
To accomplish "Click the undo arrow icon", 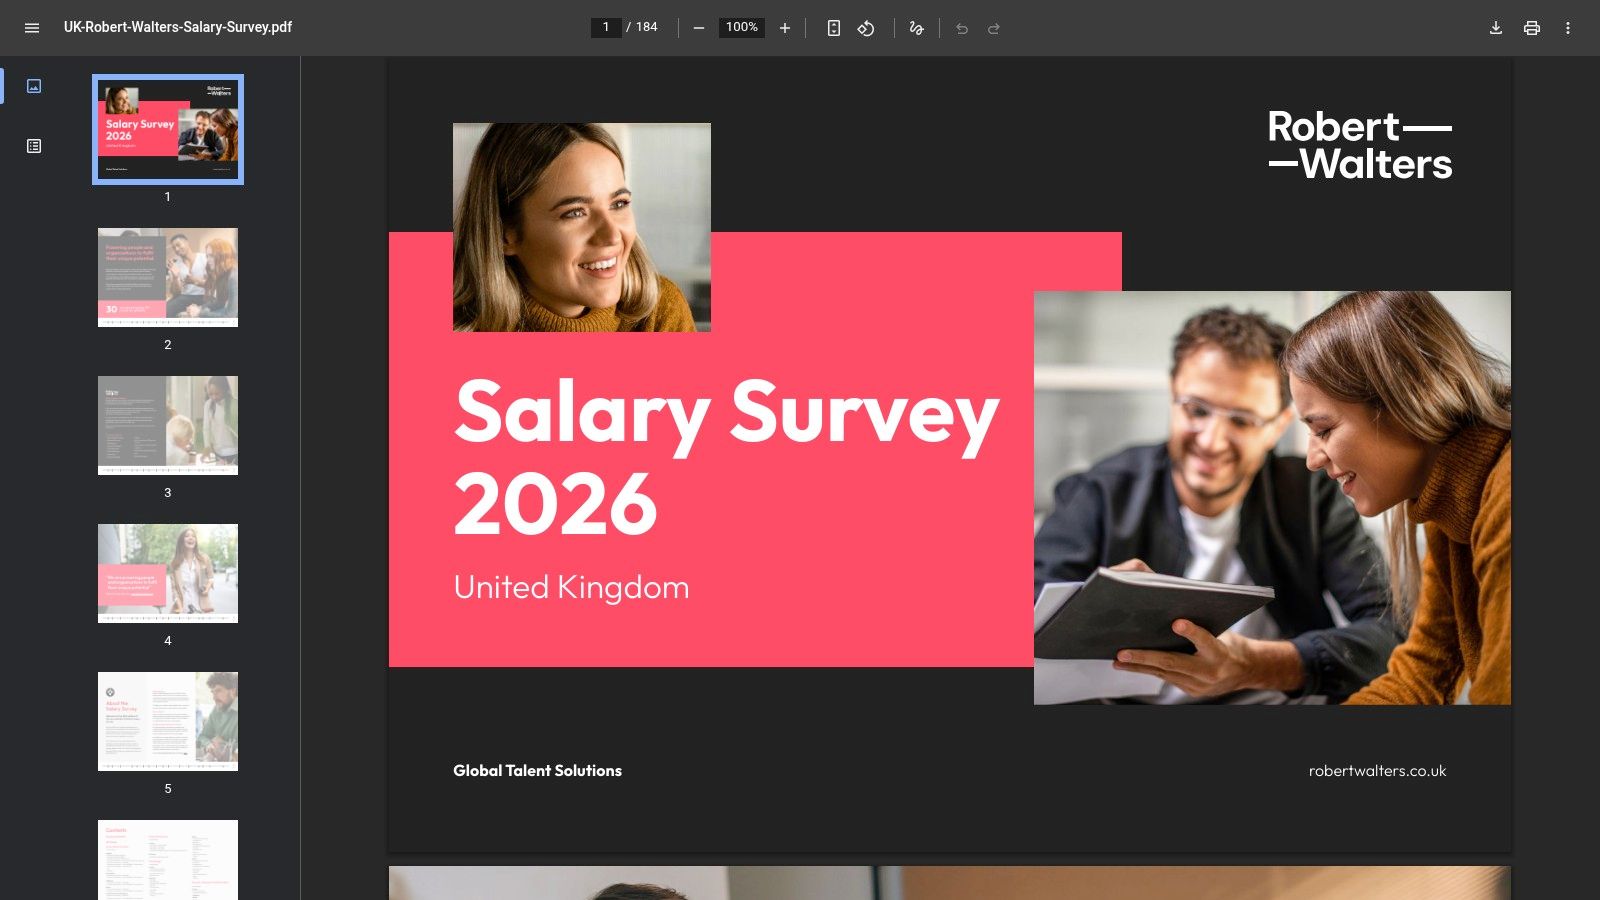I will click(x=962, y=28).
